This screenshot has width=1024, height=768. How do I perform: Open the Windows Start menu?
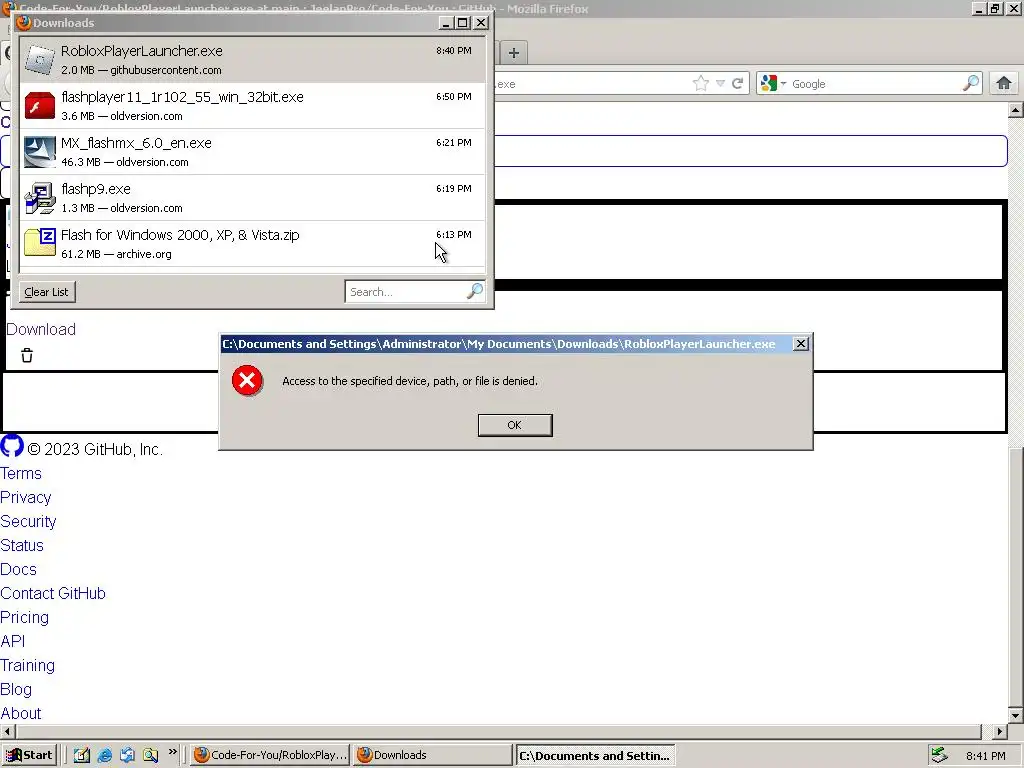click(x=29, y=755)
